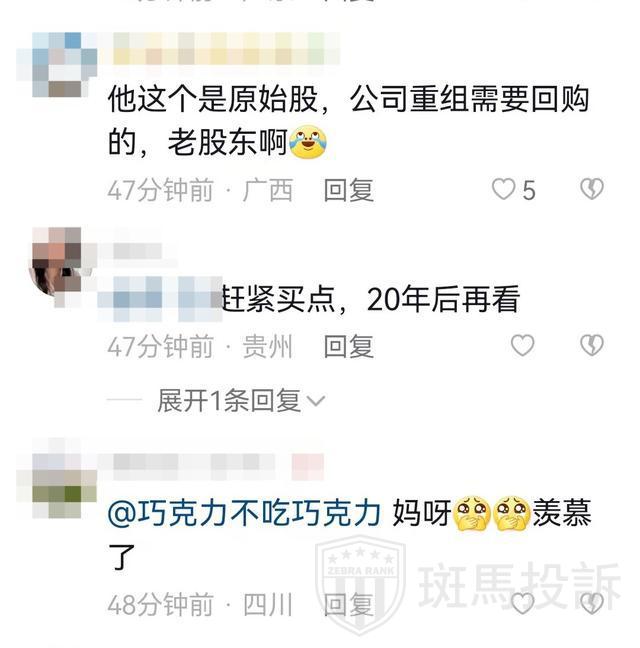
Task: Dislike the Guangxi comment via broken heart
Action: [592, 189]
